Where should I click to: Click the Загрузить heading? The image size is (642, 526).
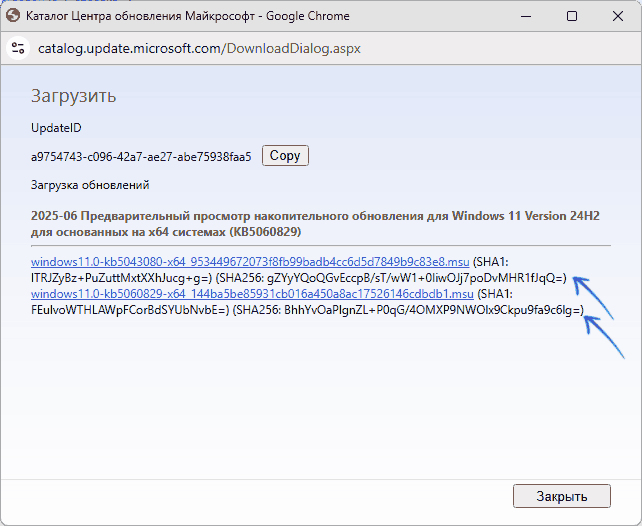(x=74, y=96)
